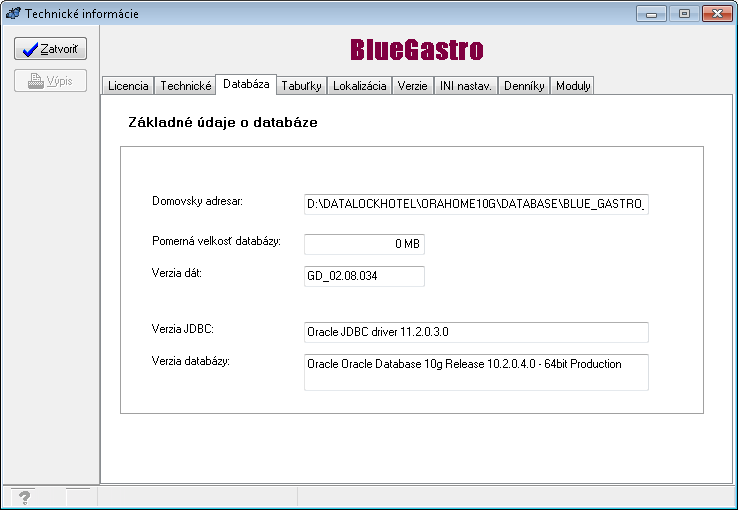Open the Licencia tab
Image resolution: width=738 pixels, height=510 pixels.
click(x=128, y=86)
